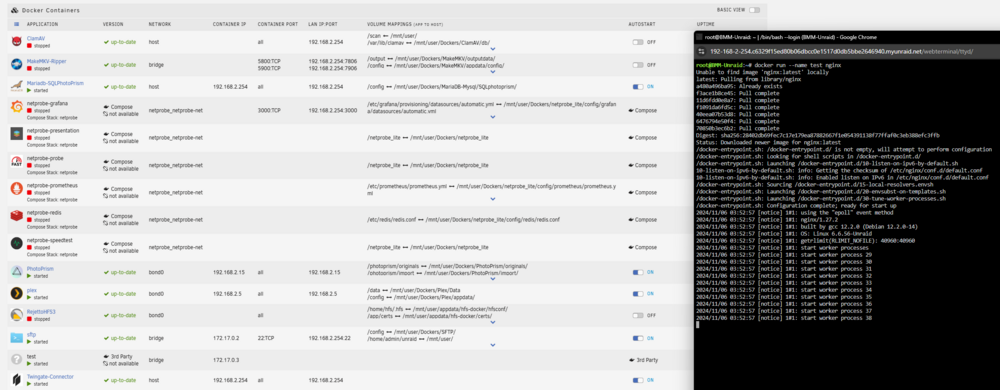This screenshot has width=1000, height=390.
Task: Open the ClamAV container link
Action: (x=36, y=39)
